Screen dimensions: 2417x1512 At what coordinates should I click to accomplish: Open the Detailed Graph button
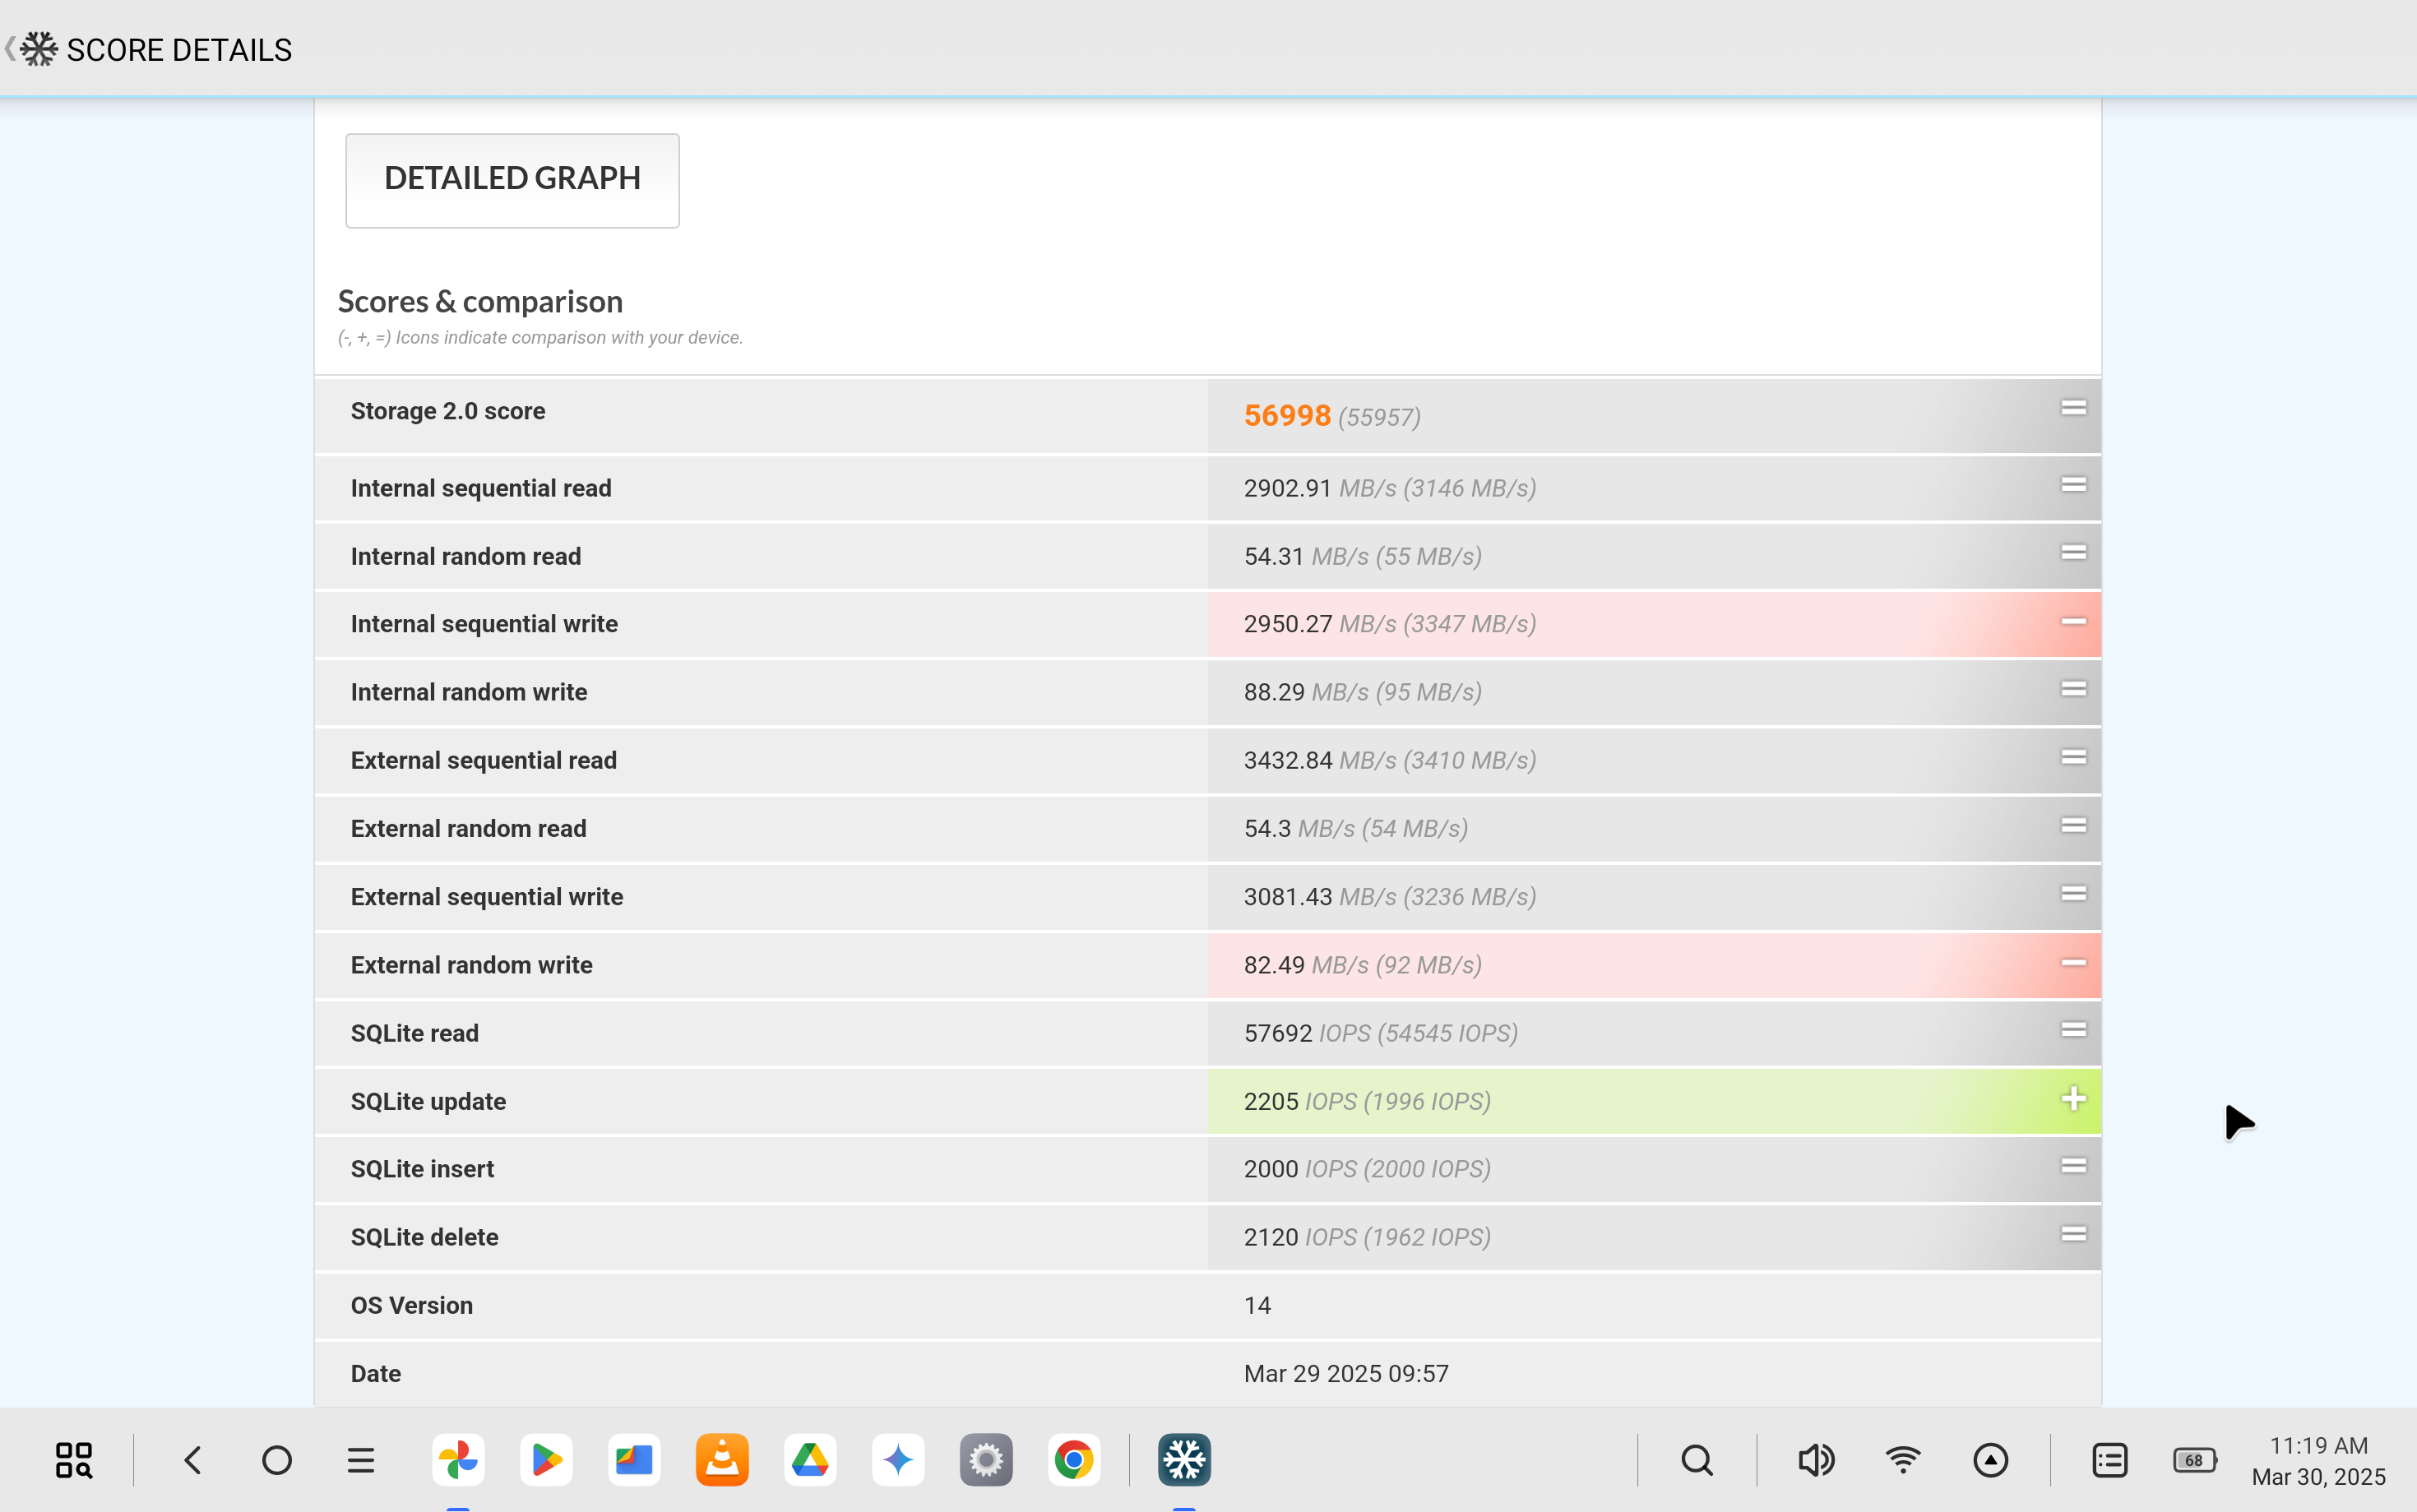(512, 180)
